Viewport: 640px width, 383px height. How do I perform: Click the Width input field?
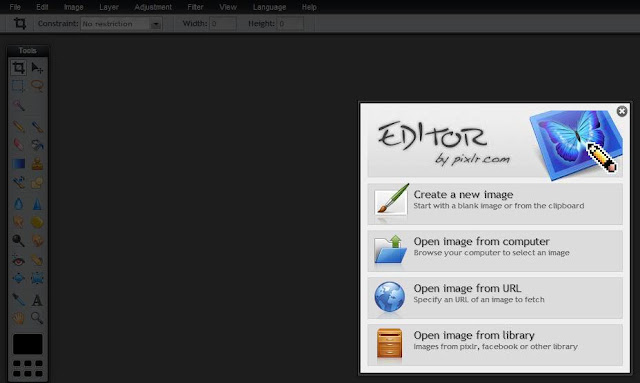tap(222, 24)
